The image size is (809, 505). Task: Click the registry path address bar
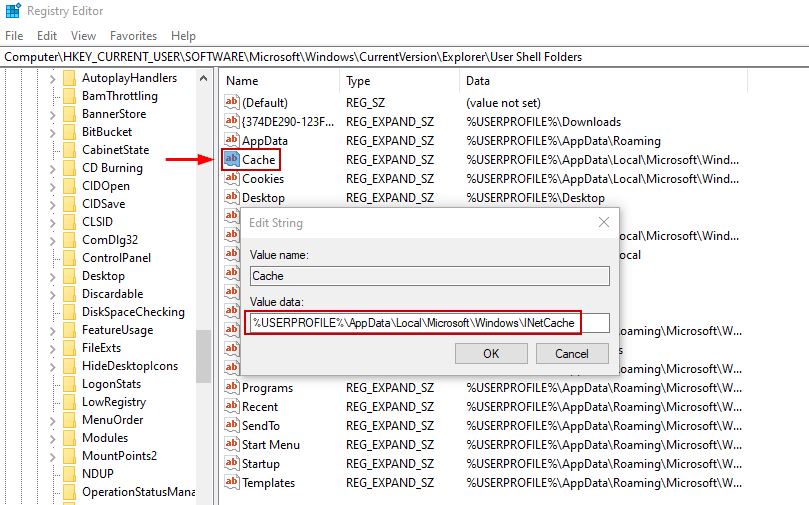pyautogui.click(x=404, y=57)
